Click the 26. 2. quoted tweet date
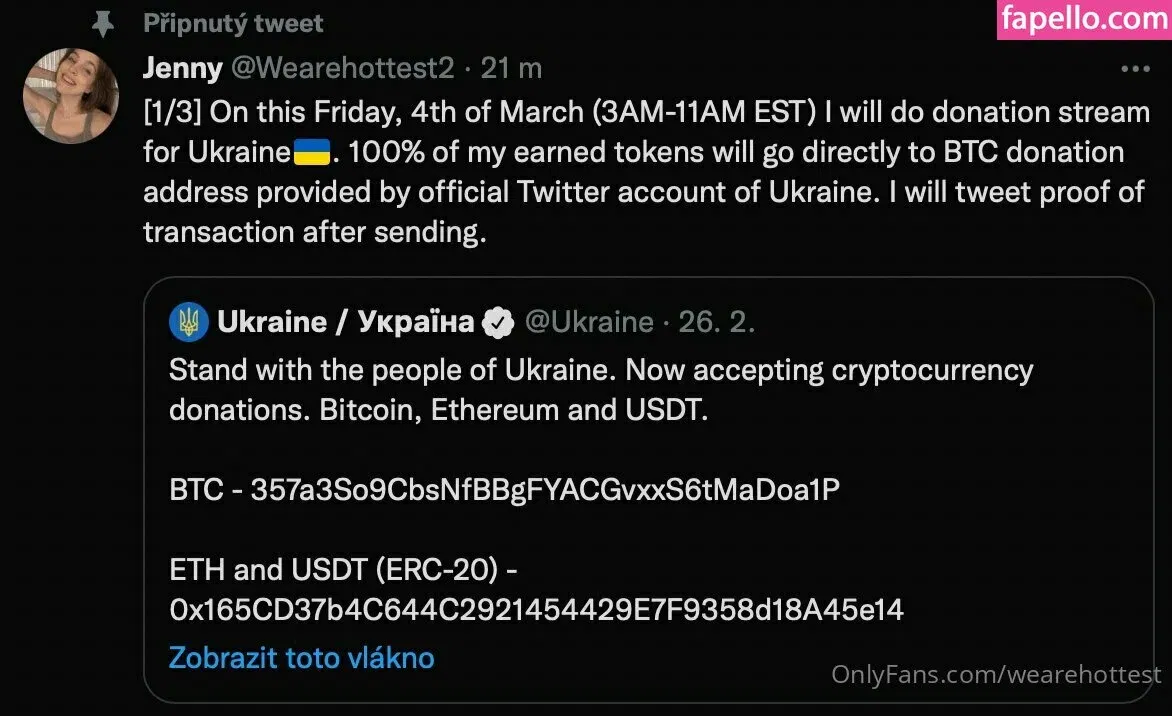The width and height of the screenshot is (1172, 716). (x=716, y=322)
